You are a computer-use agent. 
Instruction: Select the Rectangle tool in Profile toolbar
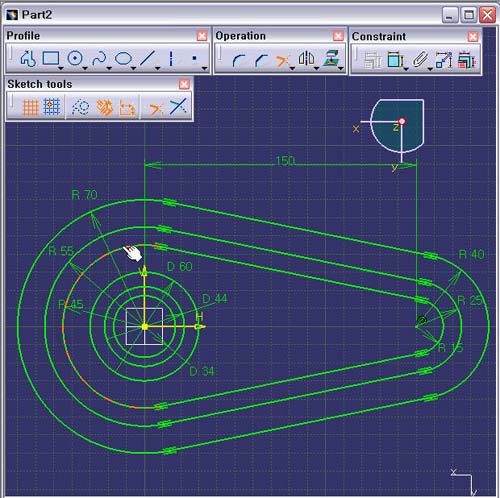(51, 58)
